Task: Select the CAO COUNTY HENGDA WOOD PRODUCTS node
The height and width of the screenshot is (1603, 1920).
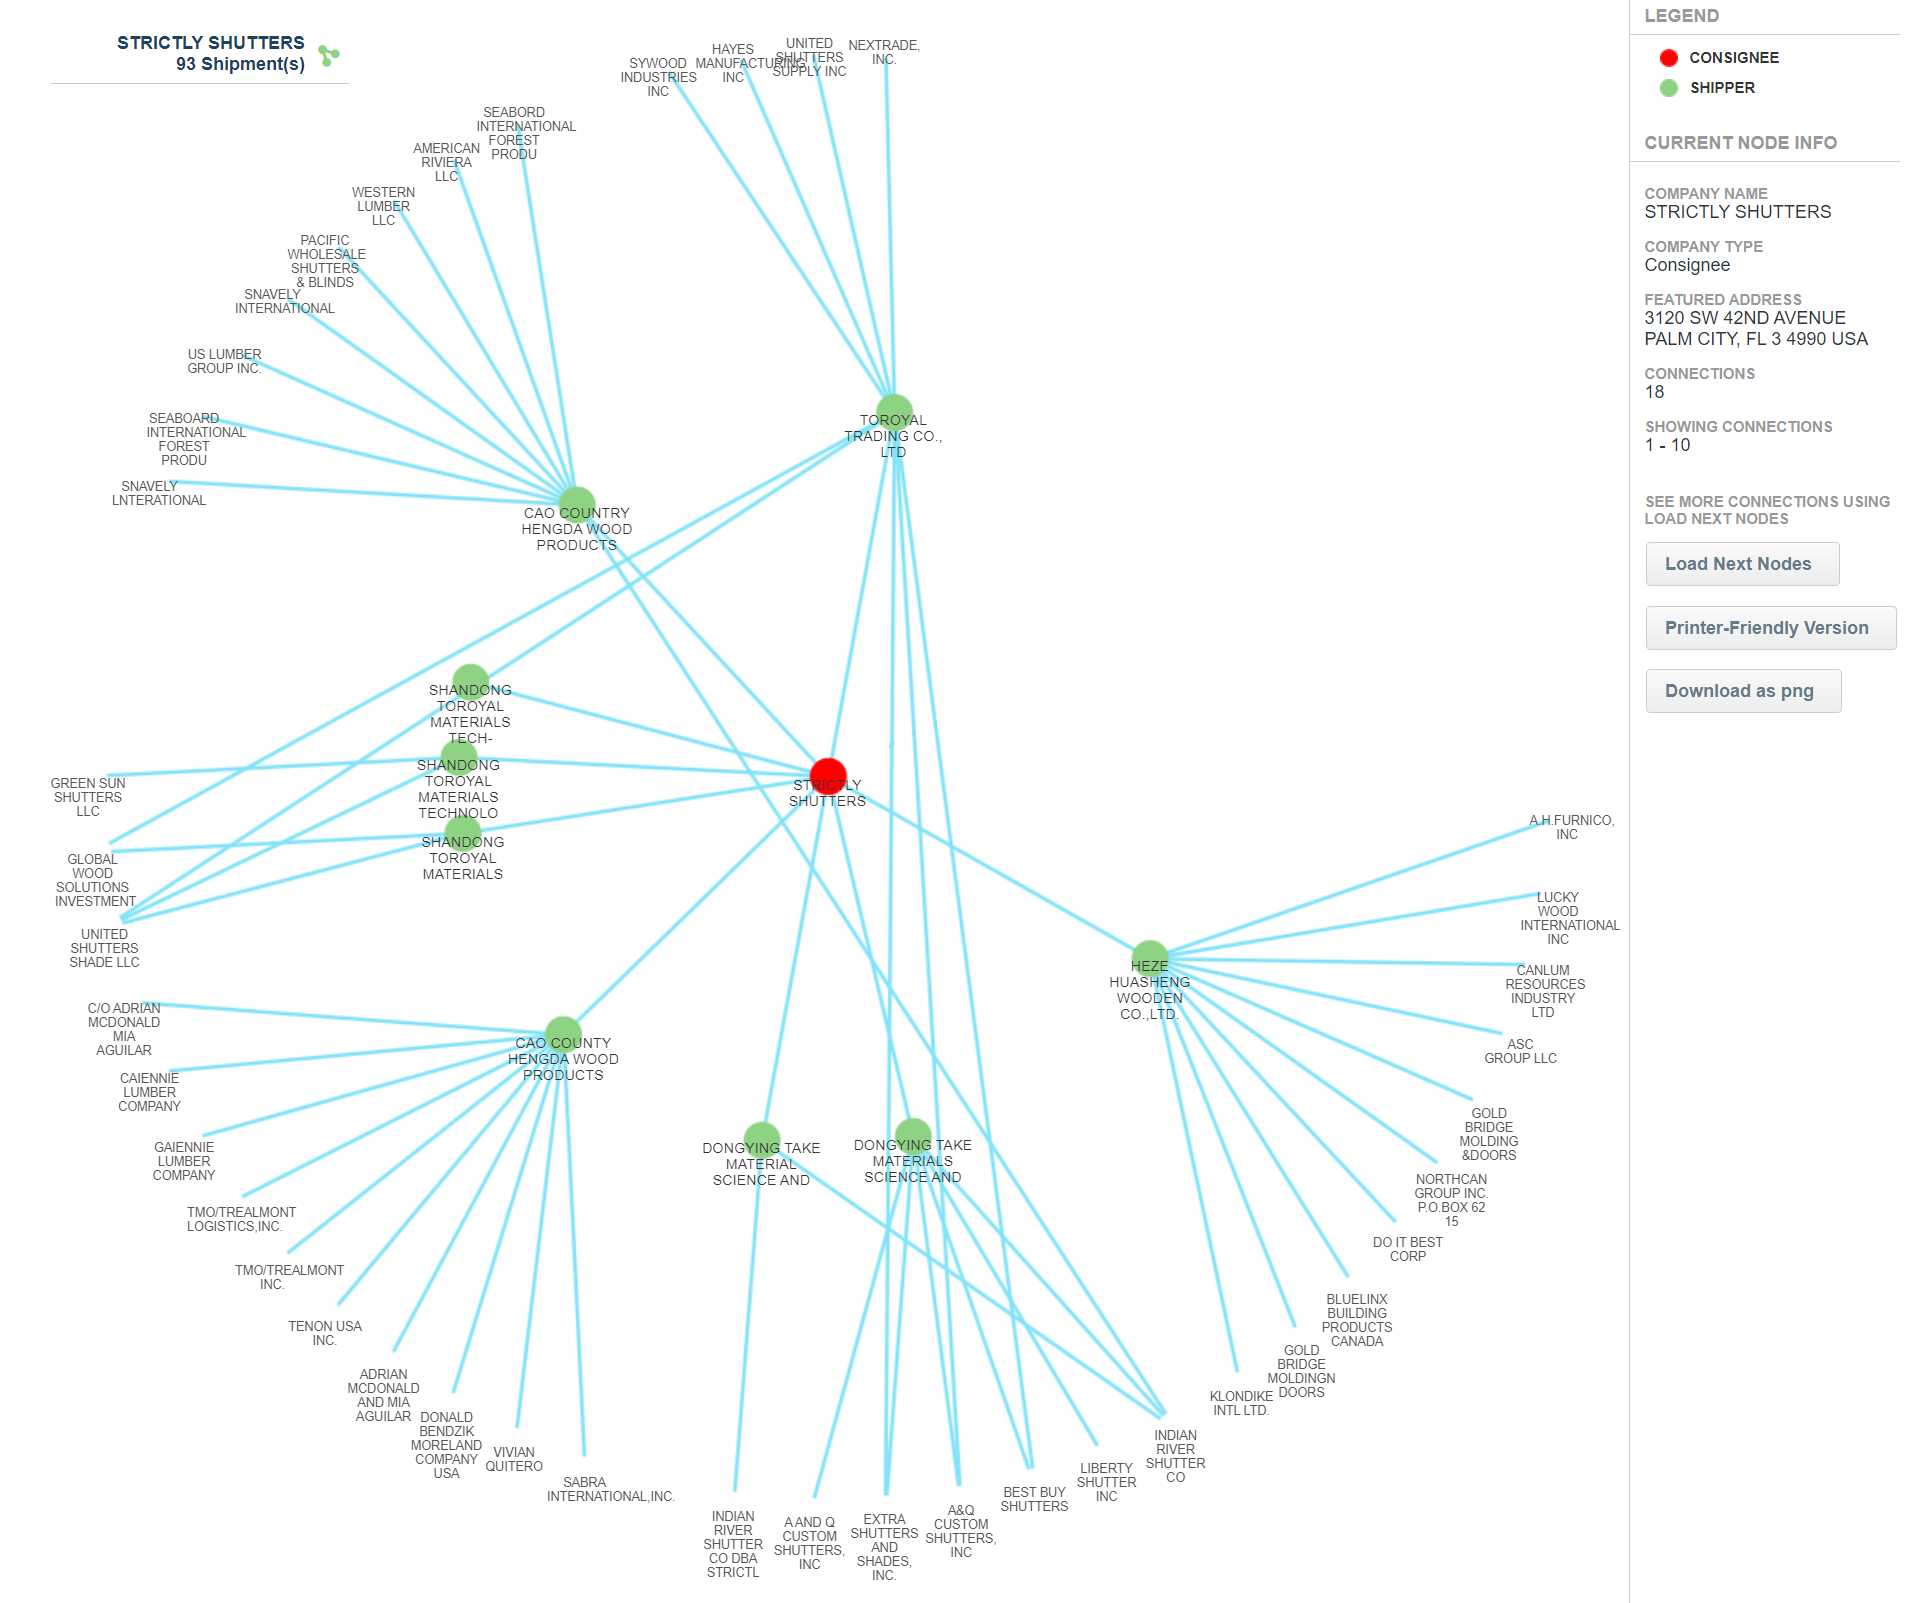Action: pyautogui.click(x=563, y=1035)
